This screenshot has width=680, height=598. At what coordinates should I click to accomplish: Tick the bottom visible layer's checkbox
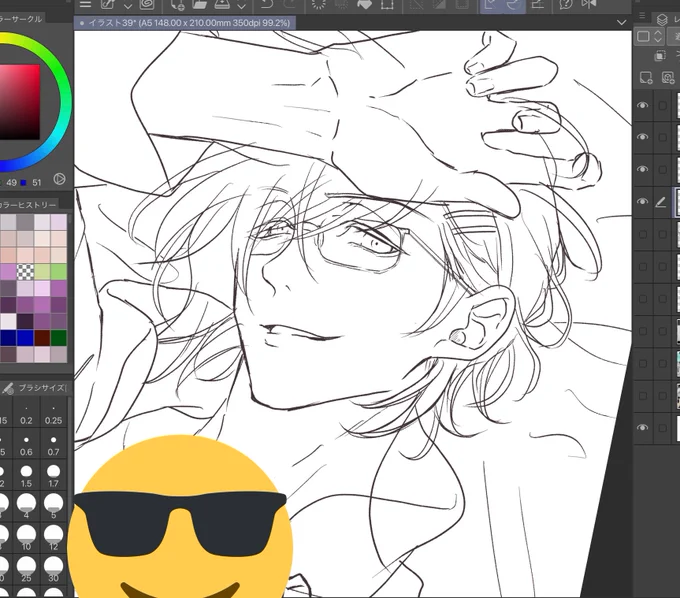662,428
